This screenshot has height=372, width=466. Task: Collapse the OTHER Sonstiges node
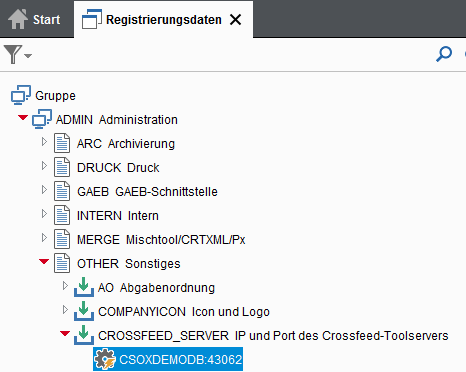pyautogui.click(x=44, y=262)
